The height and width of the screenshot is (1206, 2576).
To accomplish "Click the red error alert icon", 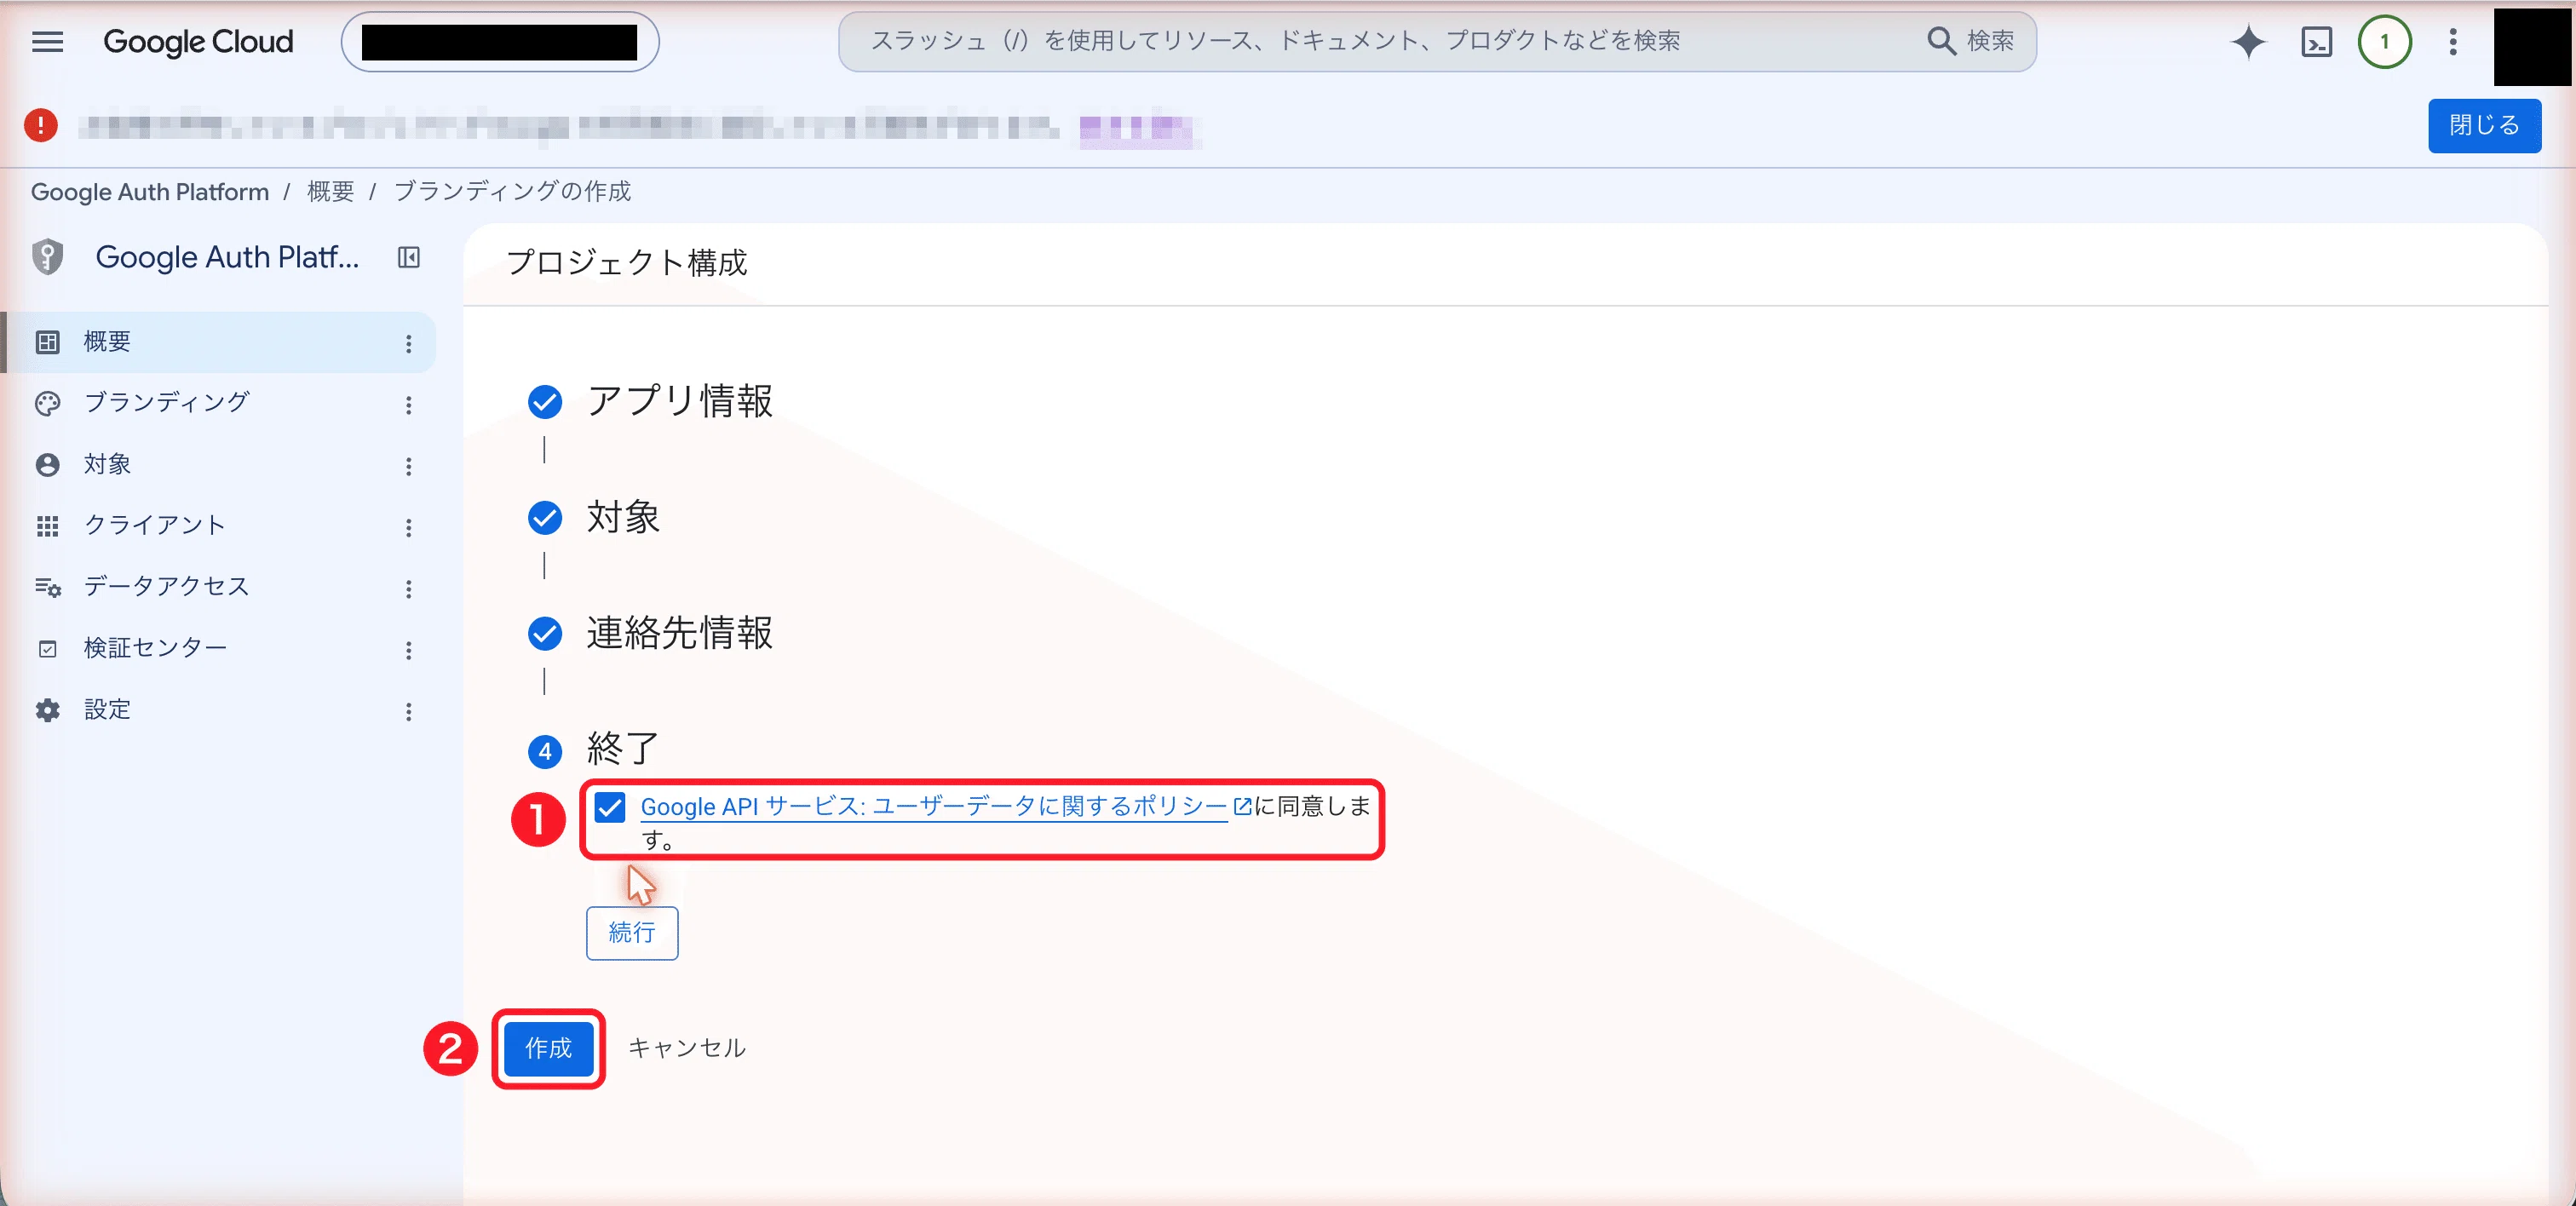I will click(x=41, y=125).
